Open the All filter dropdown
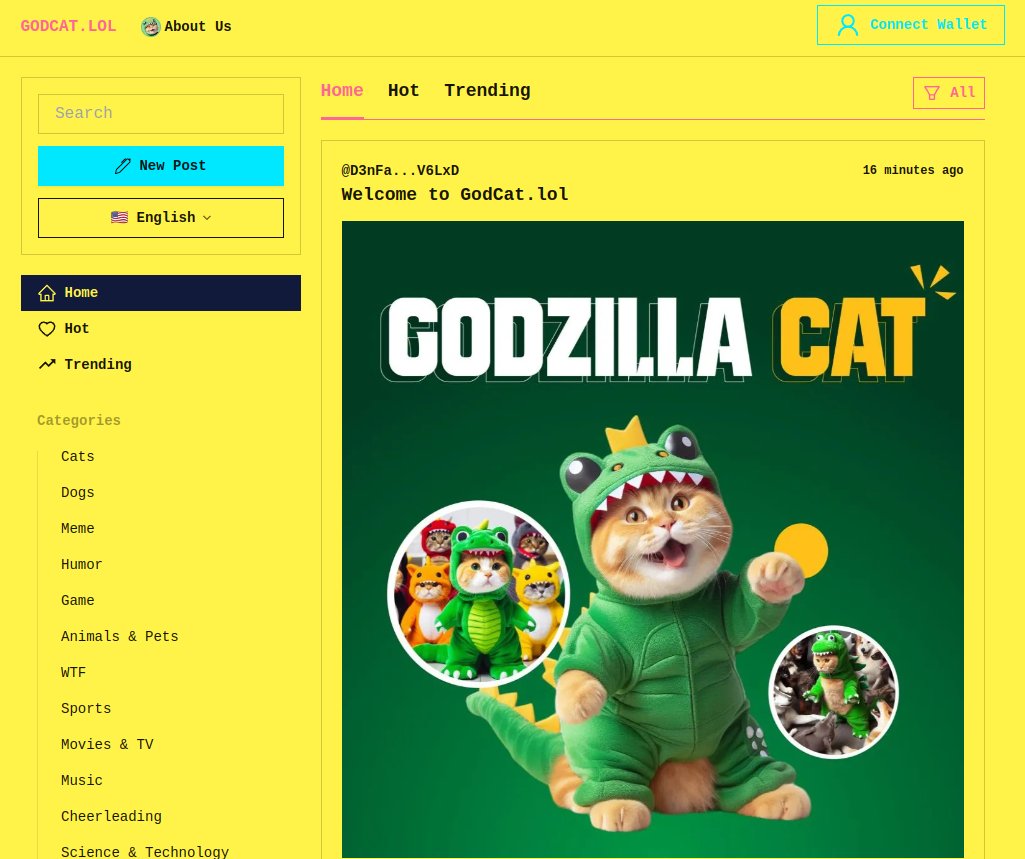This screenshot has height=859, width=1025. tap(949, 93)
